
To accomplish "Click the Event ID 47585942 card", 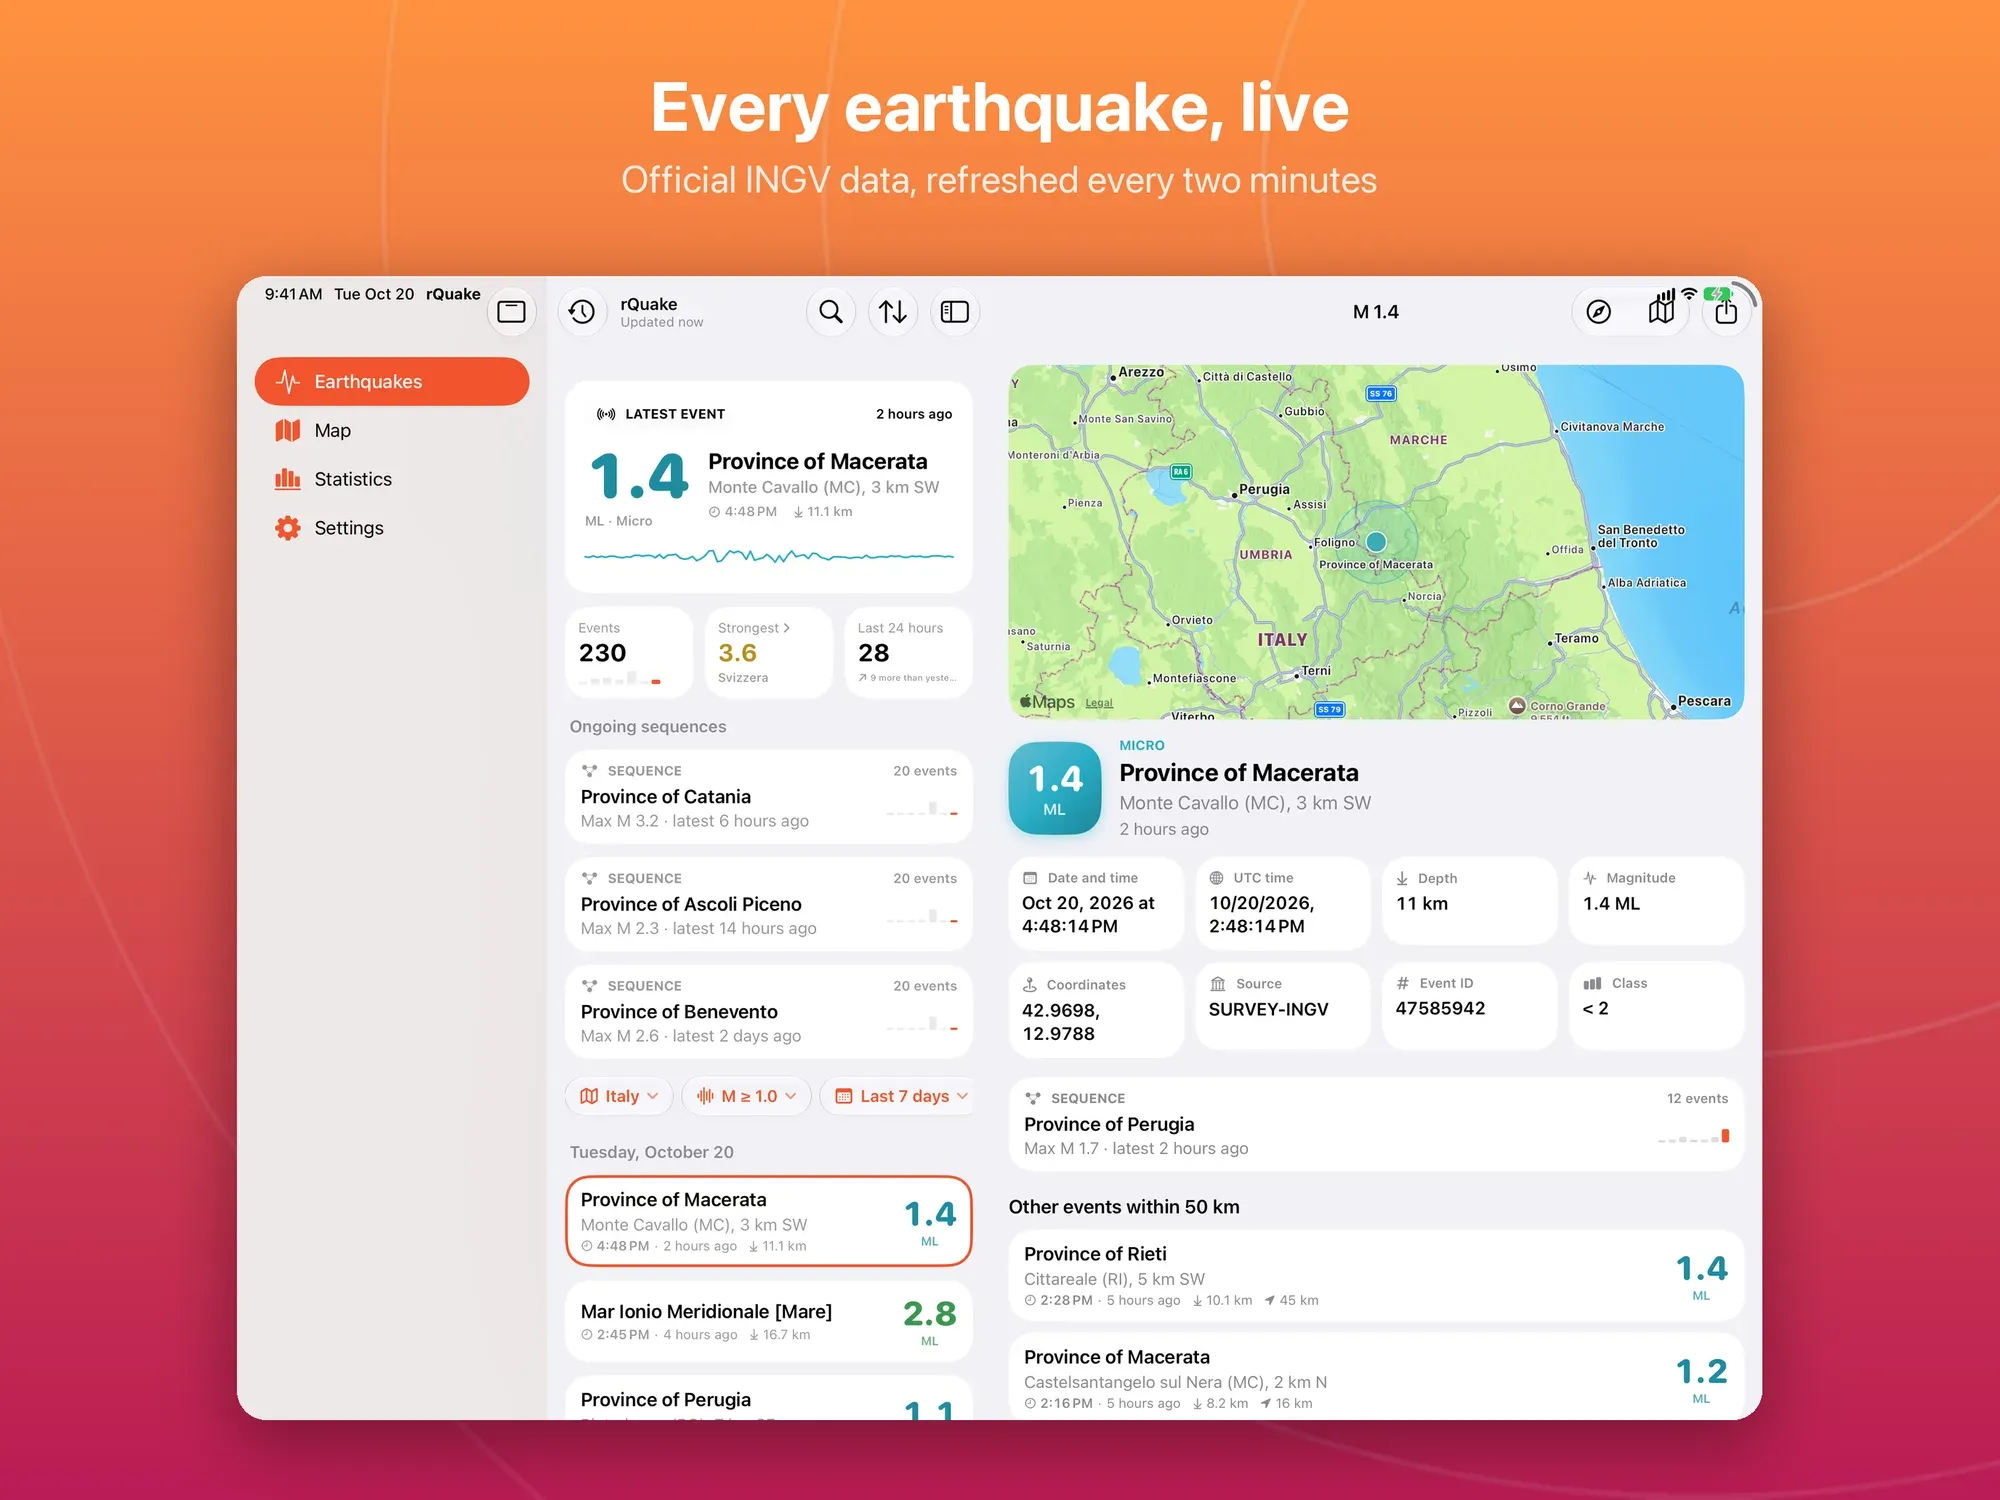I will point(1469,1006).
